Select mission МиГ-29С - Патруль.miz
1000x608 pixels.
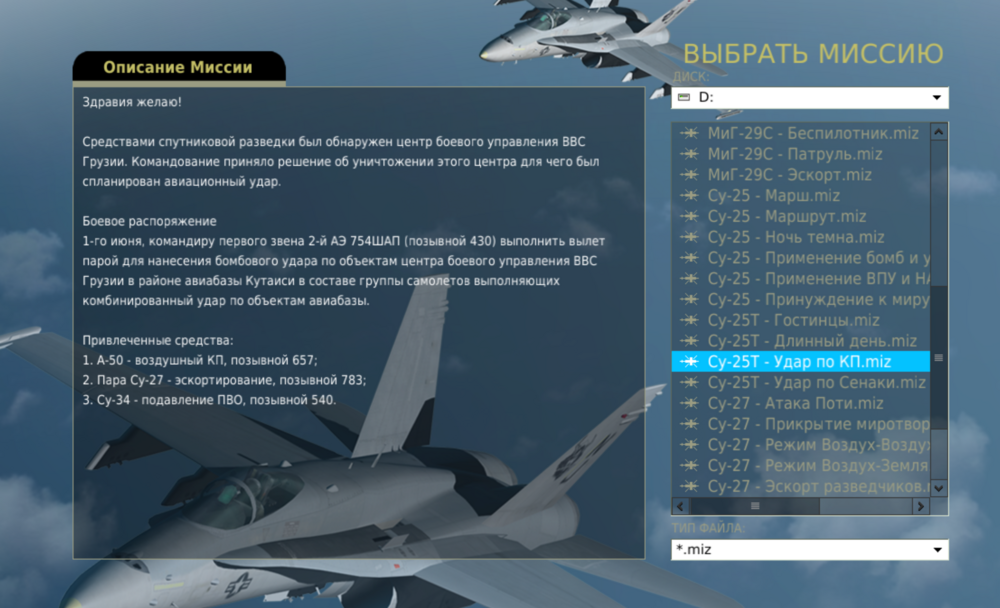(x=790, y=152)
